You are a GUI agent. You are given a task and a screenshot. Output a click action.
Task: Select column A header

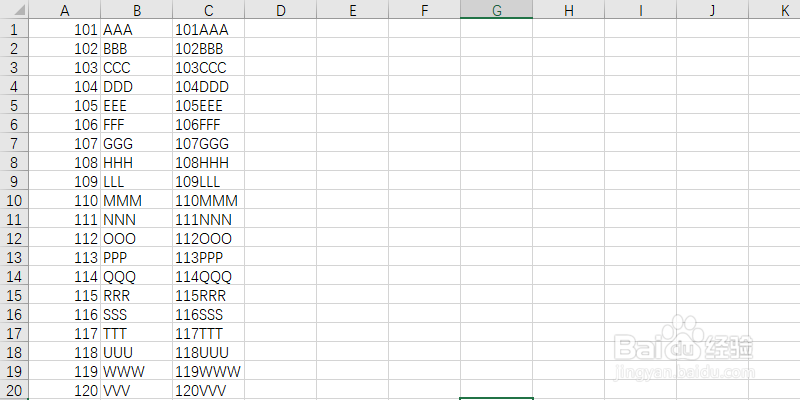[x=65, y=9]
